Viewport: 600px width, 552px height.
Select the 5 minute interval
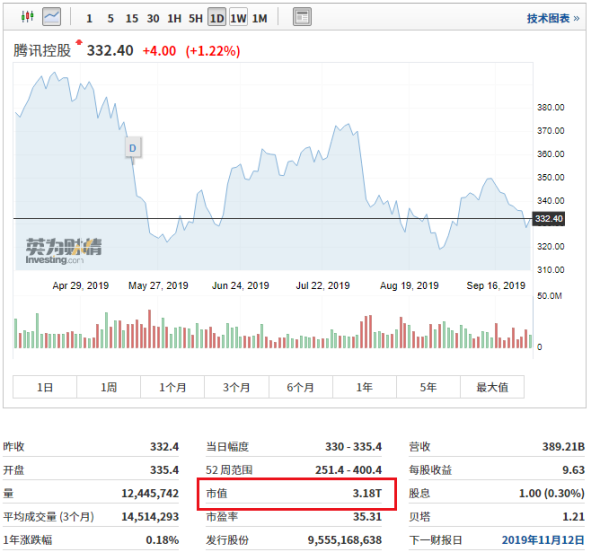point(111,18)
